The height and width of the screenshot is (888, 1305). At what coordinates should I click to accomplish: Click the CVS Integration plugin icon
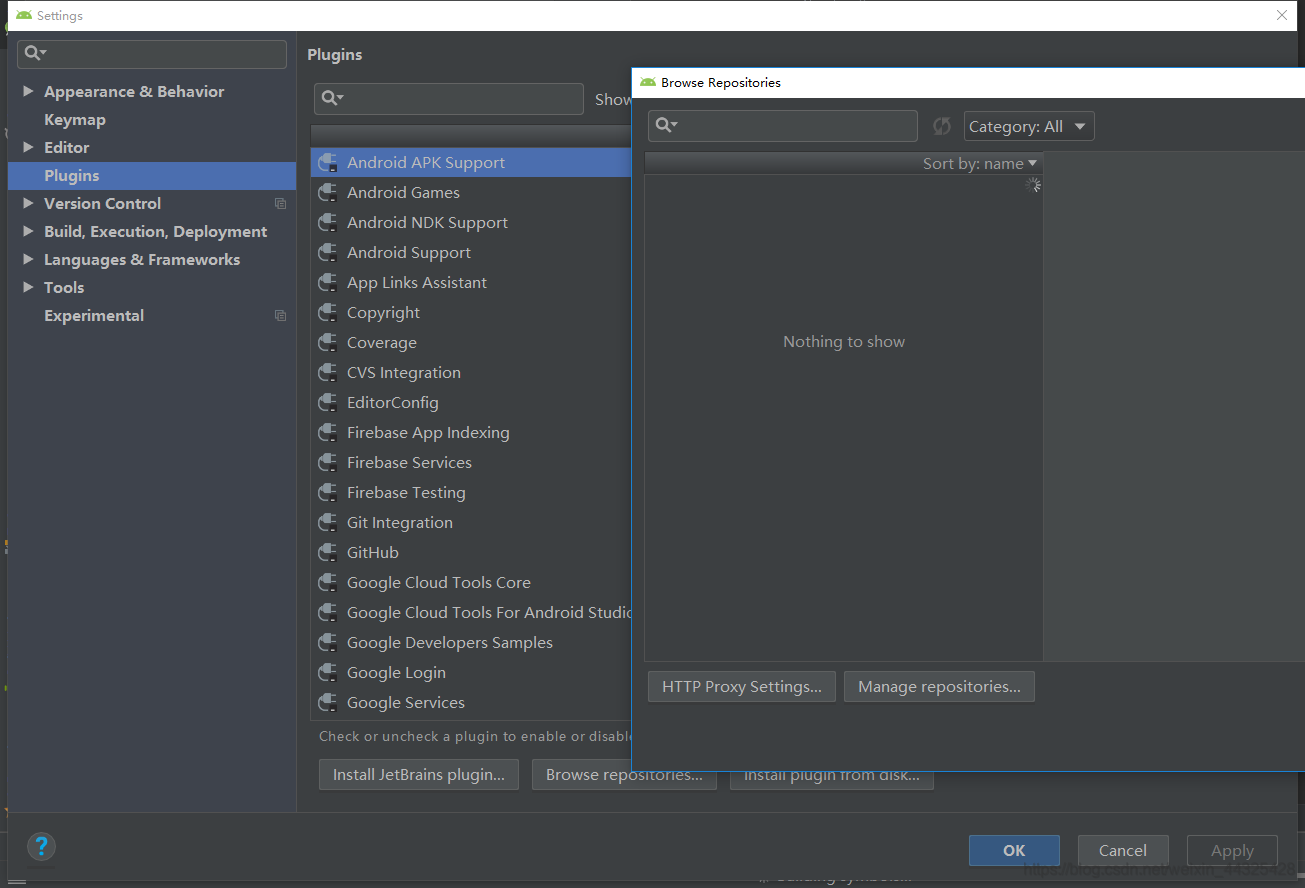tap(327, 373)
